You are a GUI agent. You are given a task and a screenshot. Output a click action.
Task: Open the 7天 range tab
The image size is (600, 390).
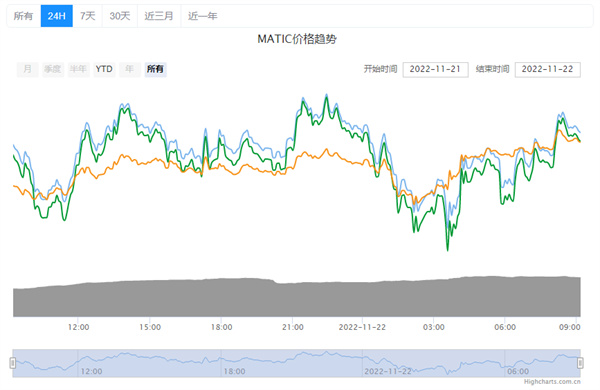(x=87, y=16)
